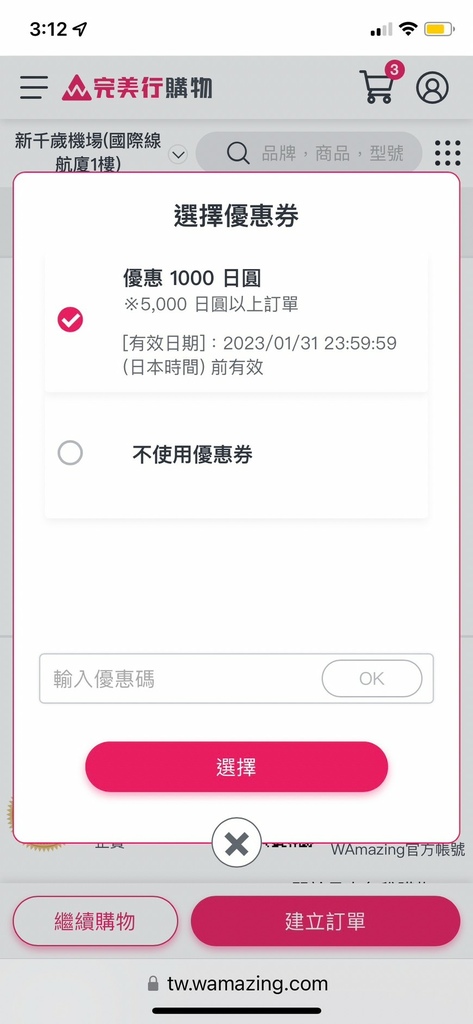Close the coupon dialog with X

tap(236, 842)
